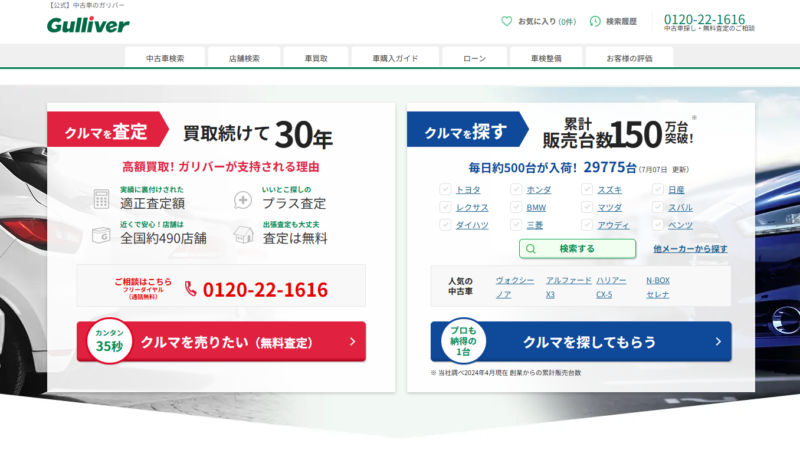Image resolution: width=800 pixels, height=450 pixels.
Task: Click the トヨタ maker link text
Action: coord(468,190)
